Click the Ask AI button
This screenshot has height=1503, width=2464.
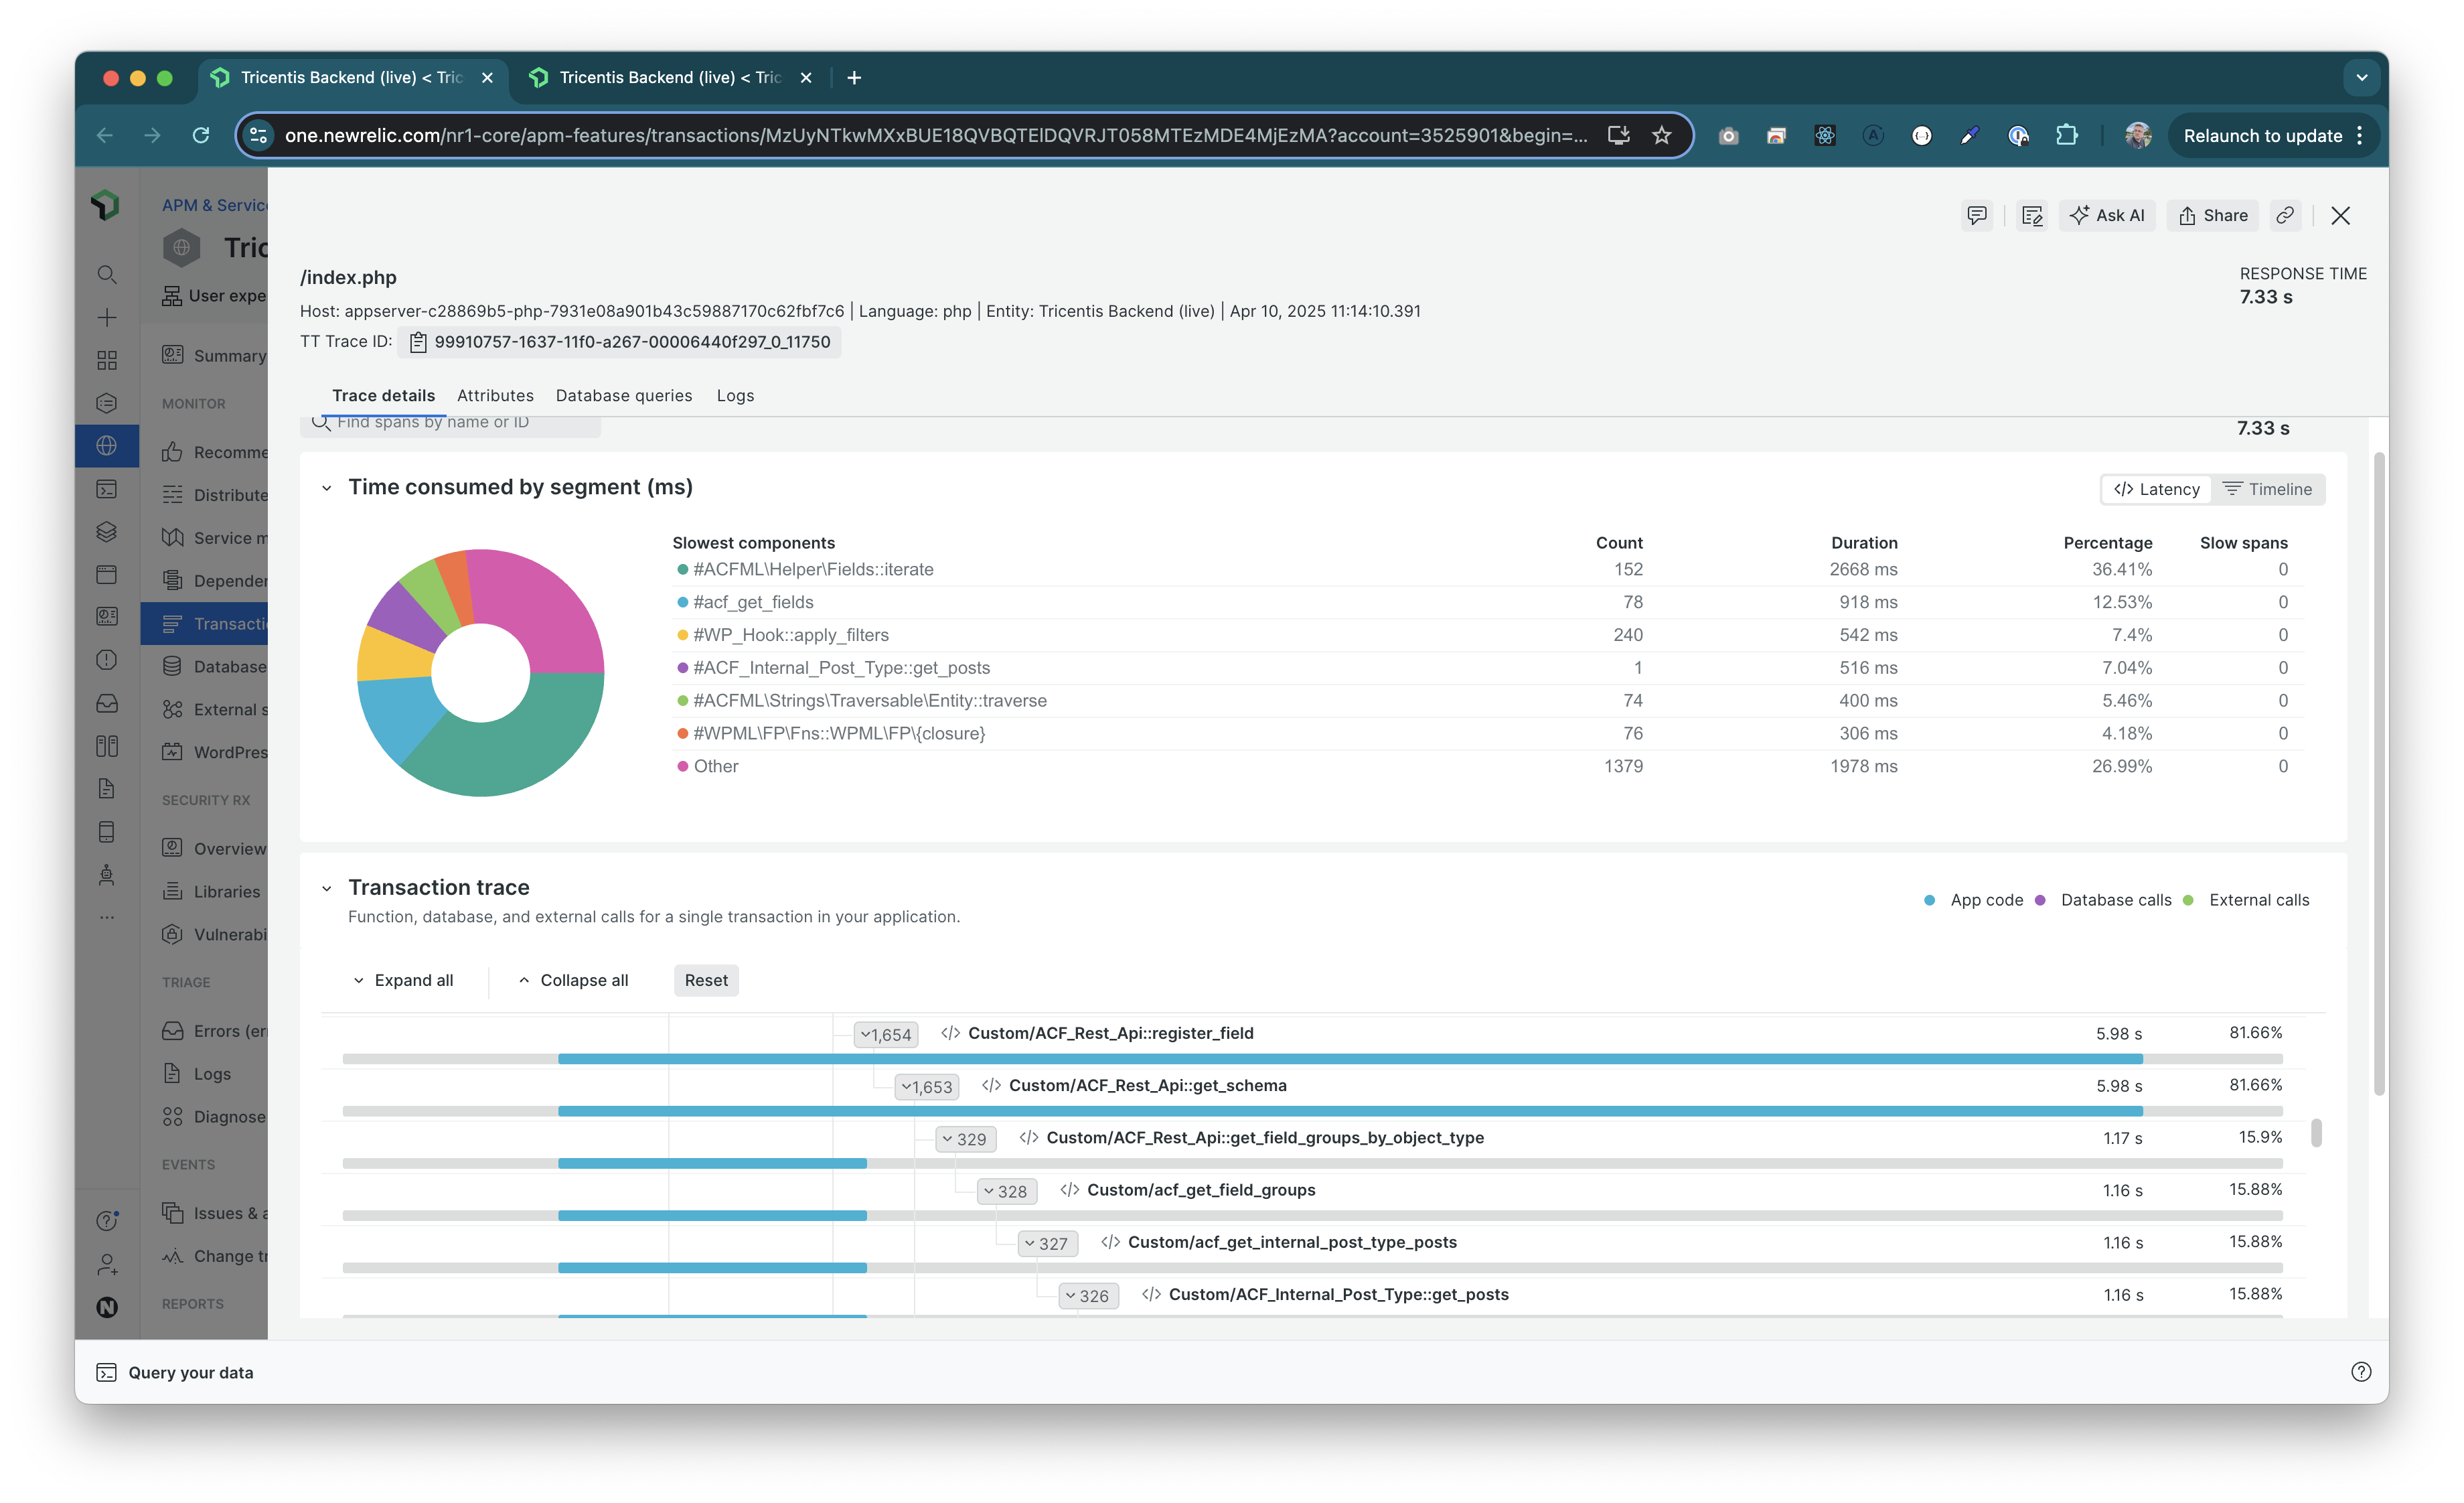coord(2107,215)
